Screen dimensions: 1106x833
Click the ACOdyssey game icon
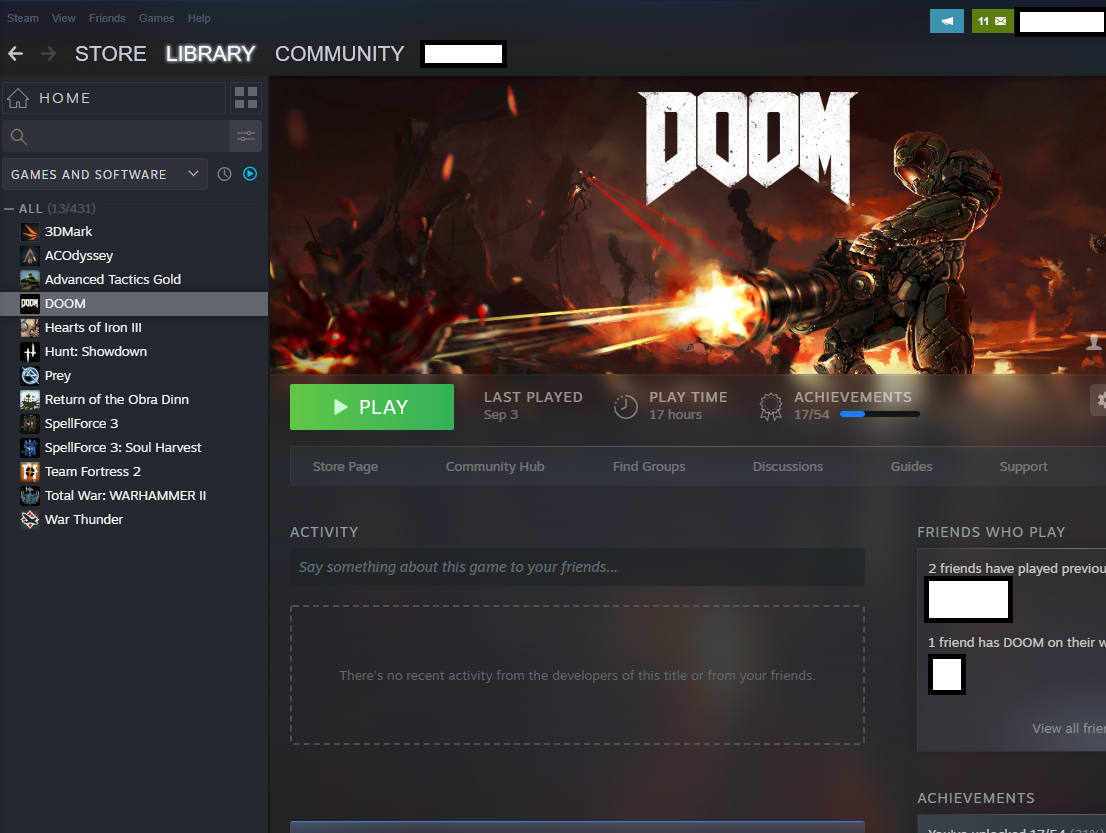pos(30,255)
